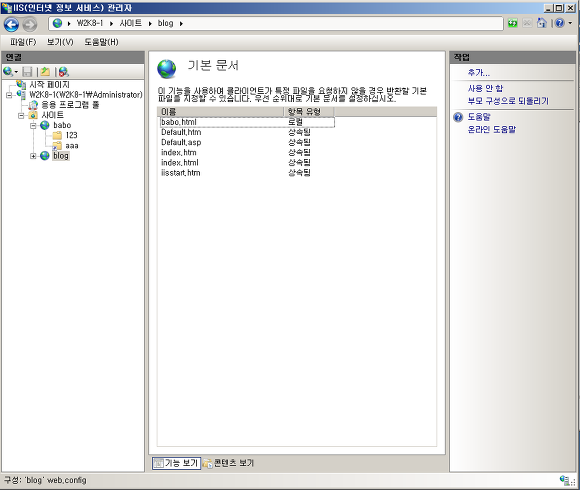580x490 pixels.
Task: Click the Home icon in top toolbar
Action: coord(542,23)
